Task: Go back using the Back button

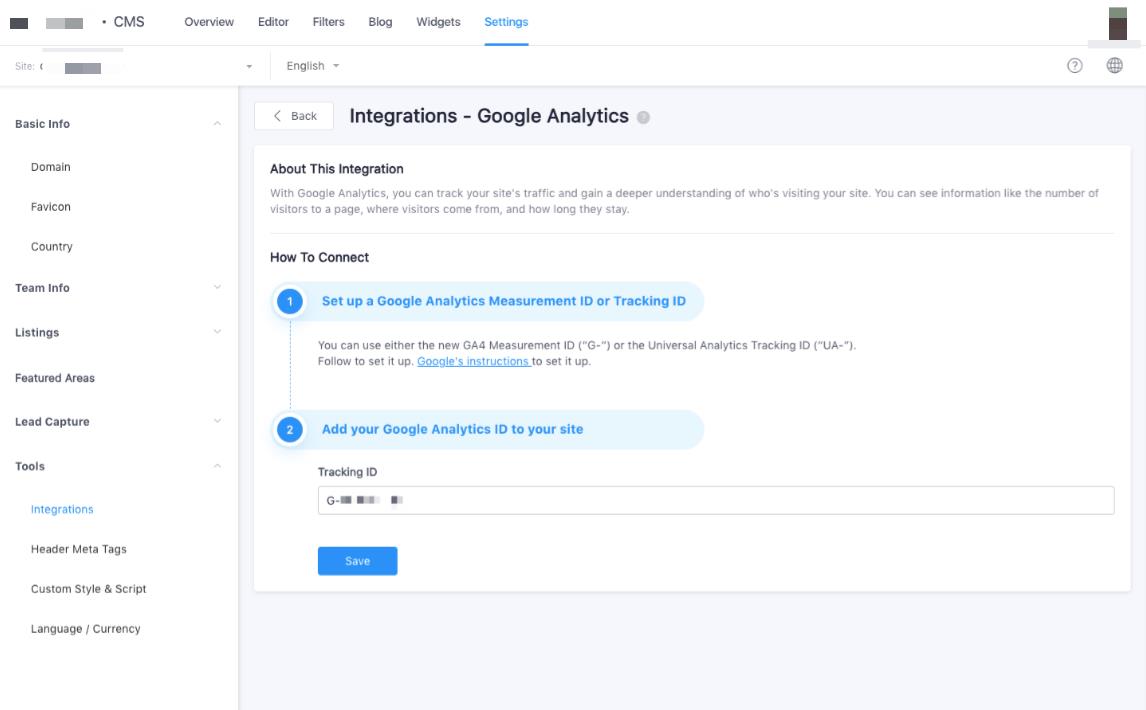Action: pyautogui.click(x=294, y=116)
